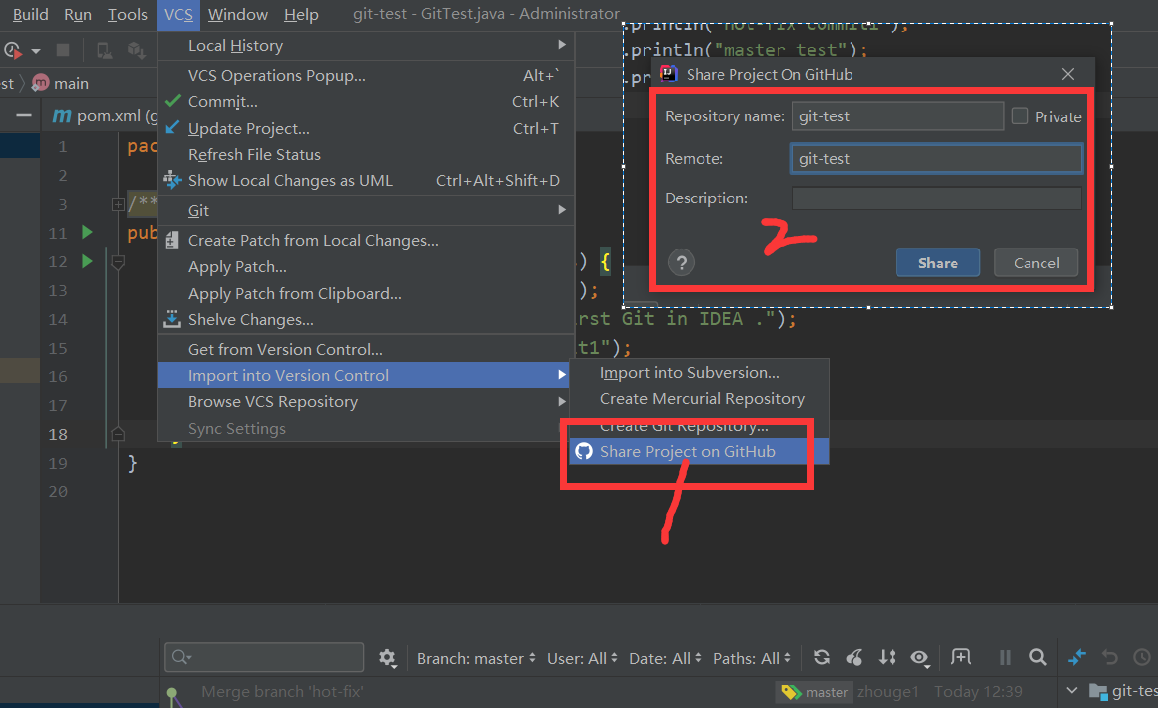Click the Create Patch icon
Viewport: 1158px width, 708px height.
click(x=171, y=240)
